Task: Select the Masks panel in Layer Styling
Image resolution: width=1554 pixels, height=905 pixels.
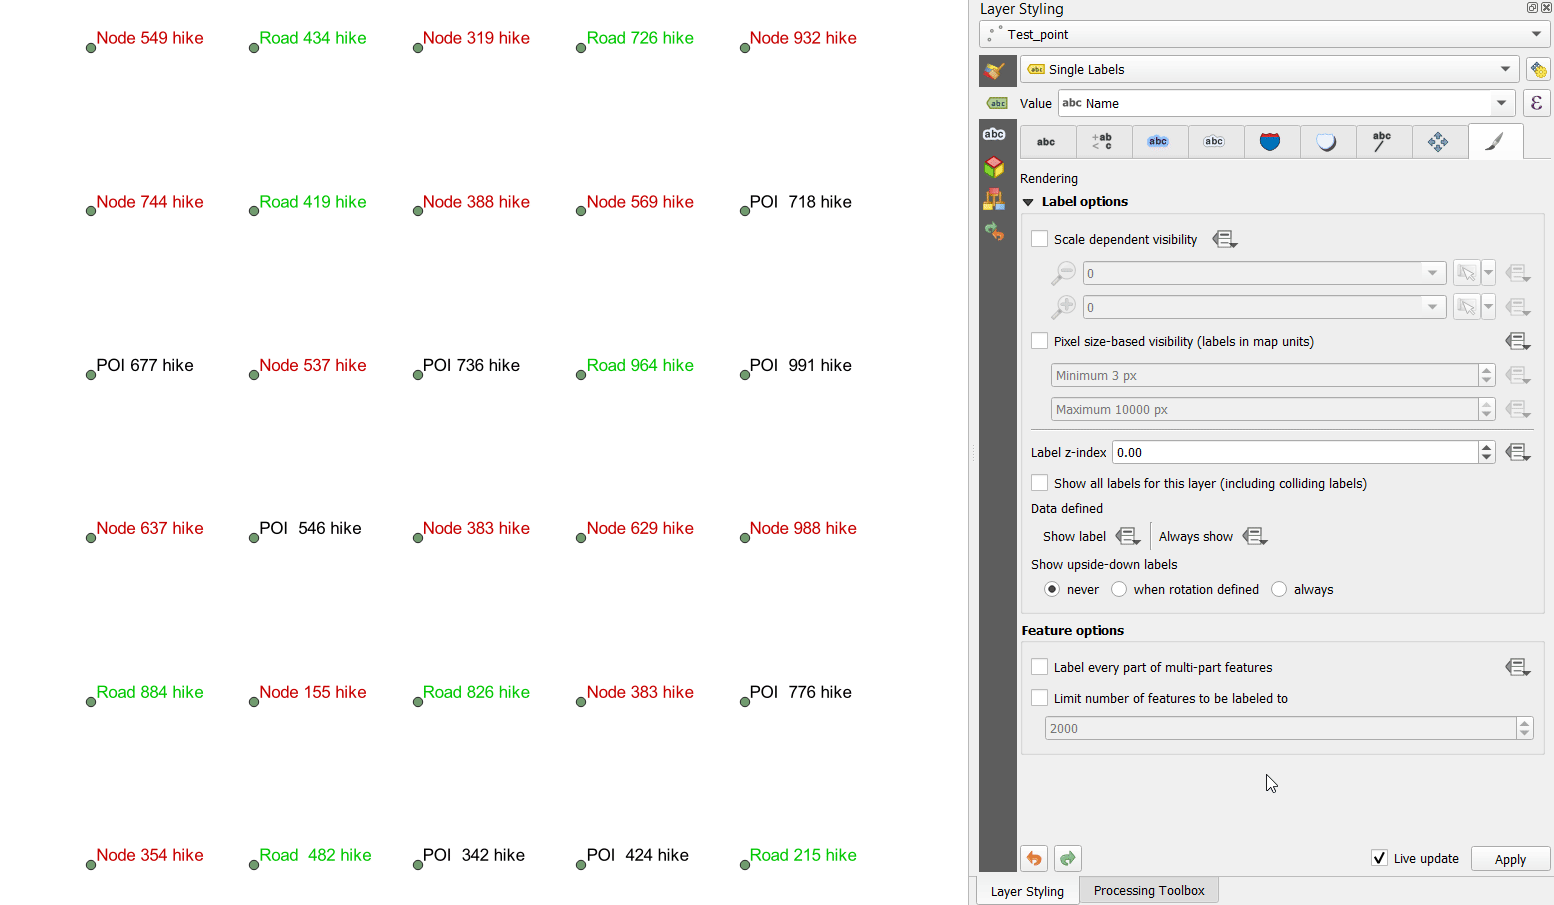Action: coord(996,133)
